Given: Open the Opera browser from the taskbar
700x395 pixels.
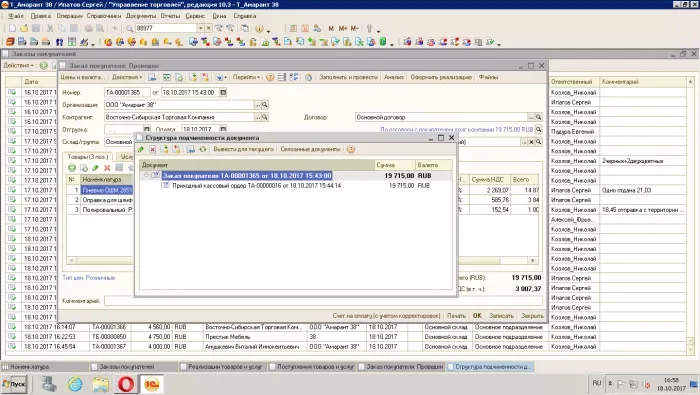Looking at the screenshot, I should coord(126,384).
